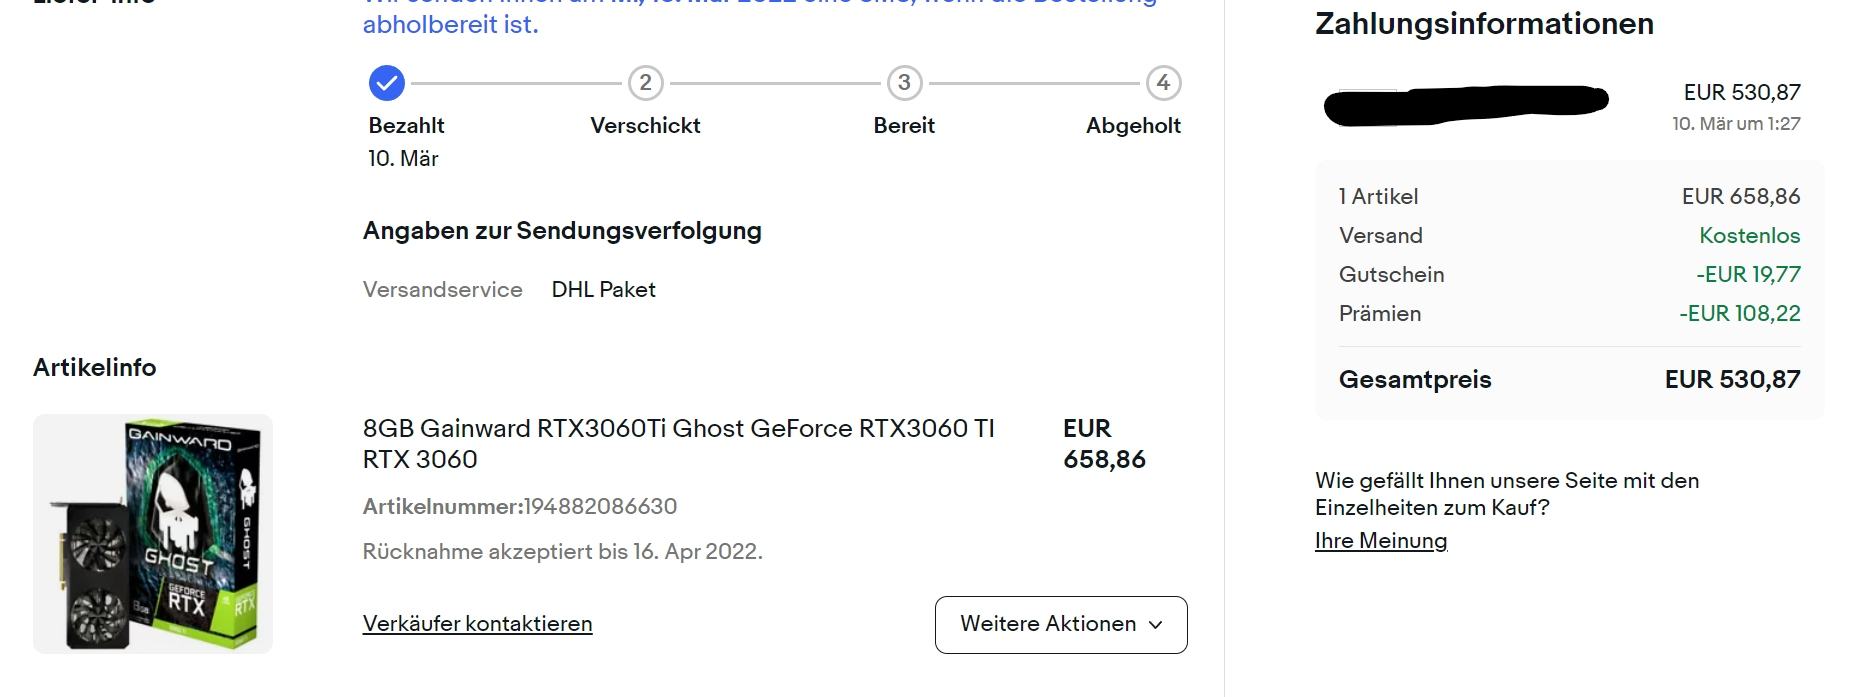This screenshot has height=697, width=1860.
Task: Click the Verschickt status label
Action: click(x=645, y=126)
